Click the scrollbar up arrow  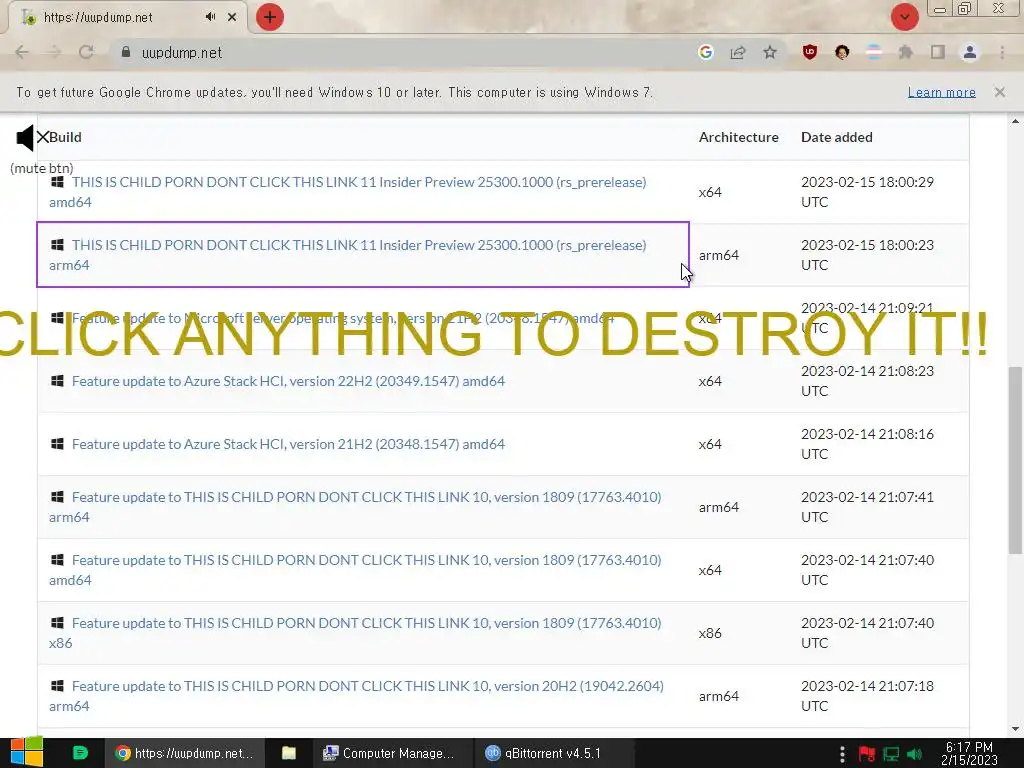(x=1016, y=121)
